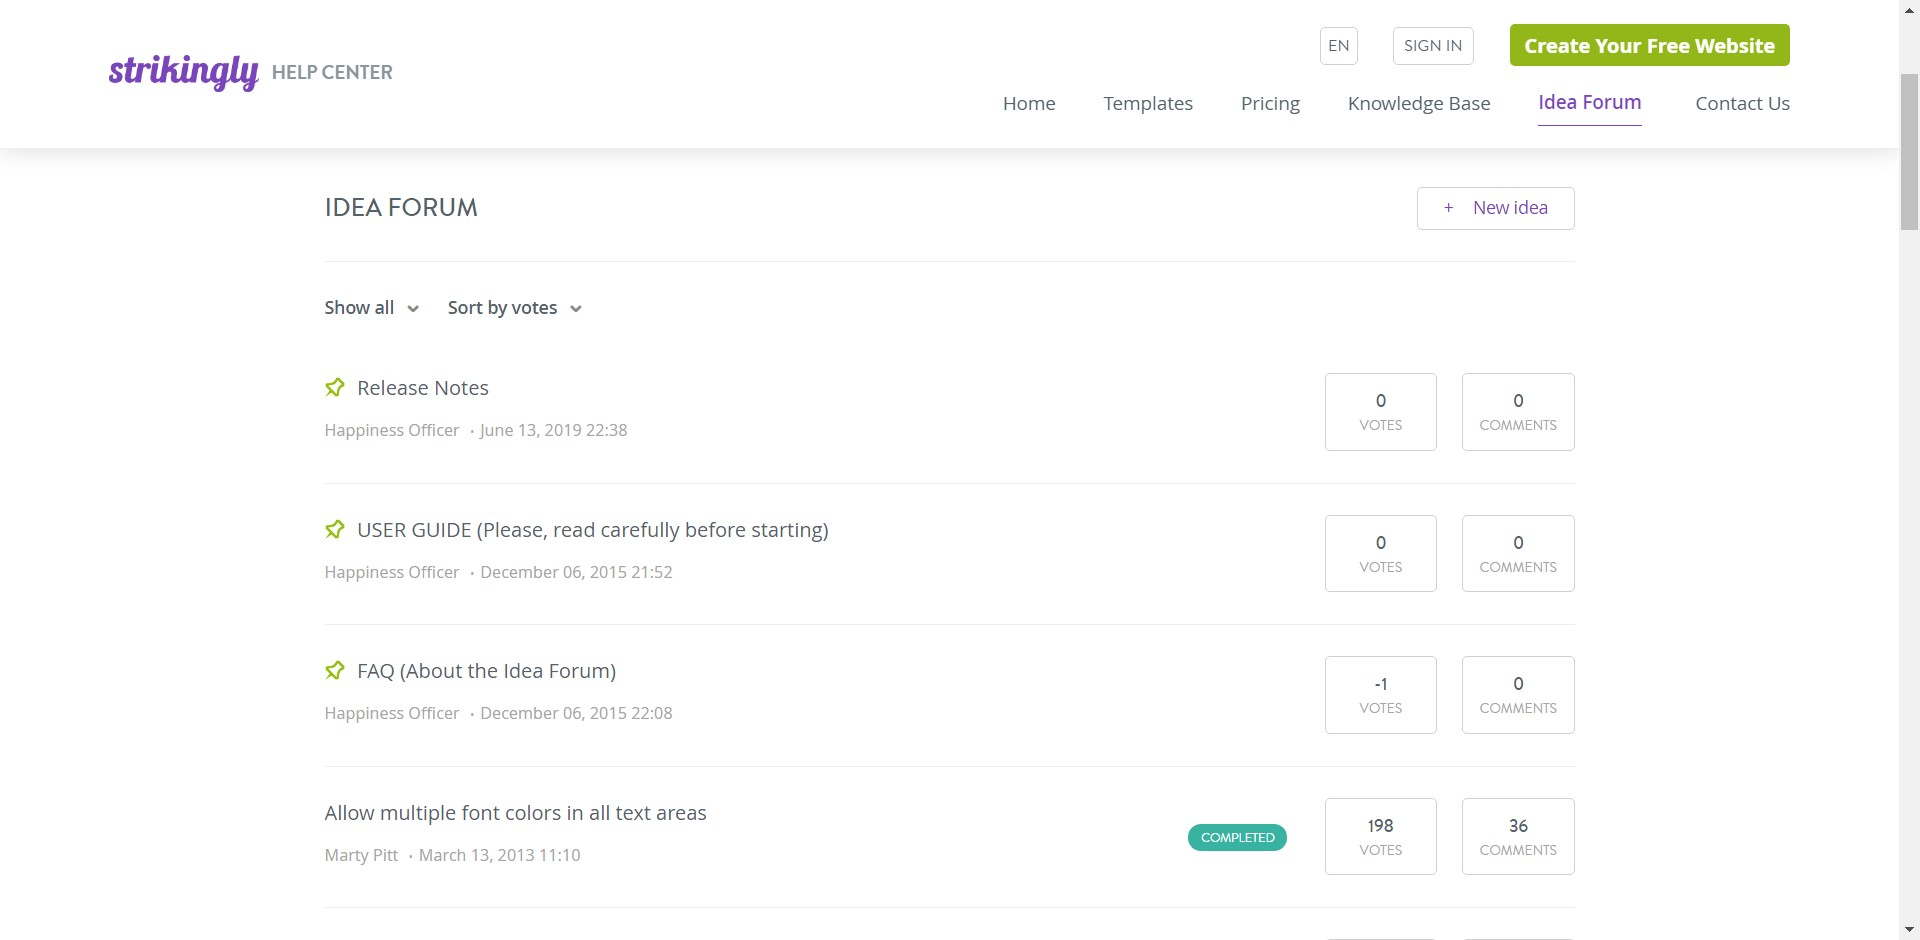Click the SIGN IN button
1920x940 pixels.
pos(1432,45)
